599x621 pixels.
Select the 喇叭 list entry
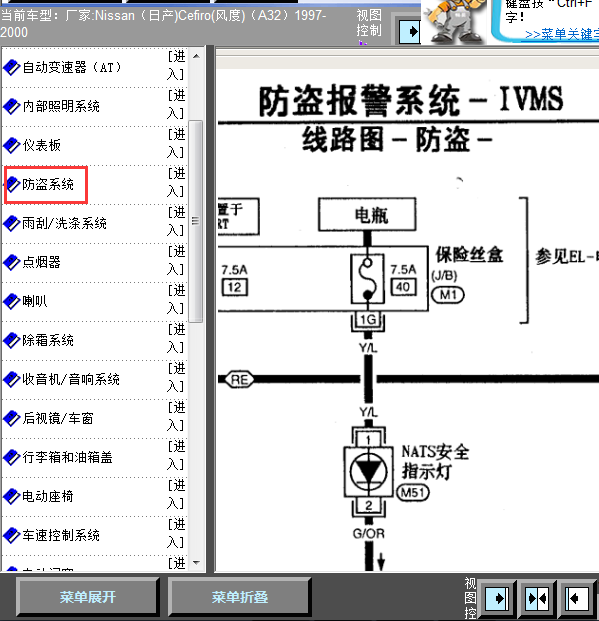tap(35, 301)
